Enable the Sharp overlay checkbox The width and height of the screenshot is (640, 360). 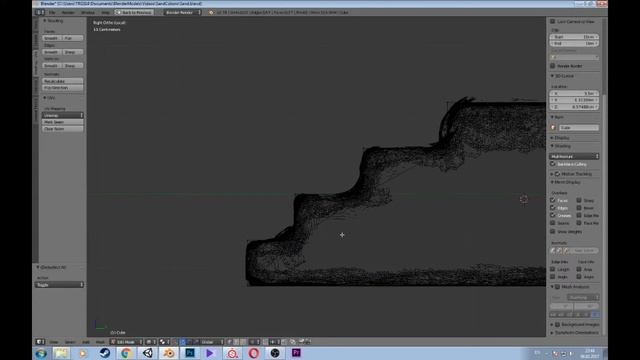coord(579,200)
